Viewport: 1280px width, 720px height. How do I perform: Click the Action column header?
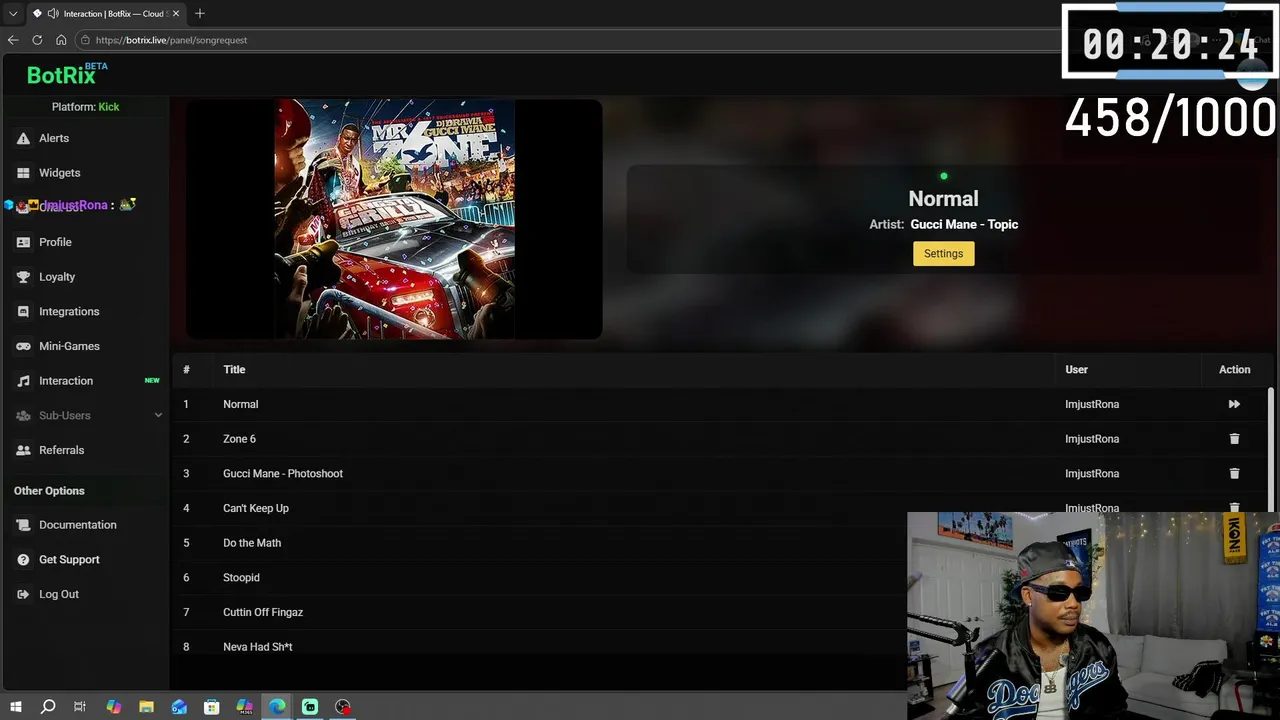(1234, 370)
